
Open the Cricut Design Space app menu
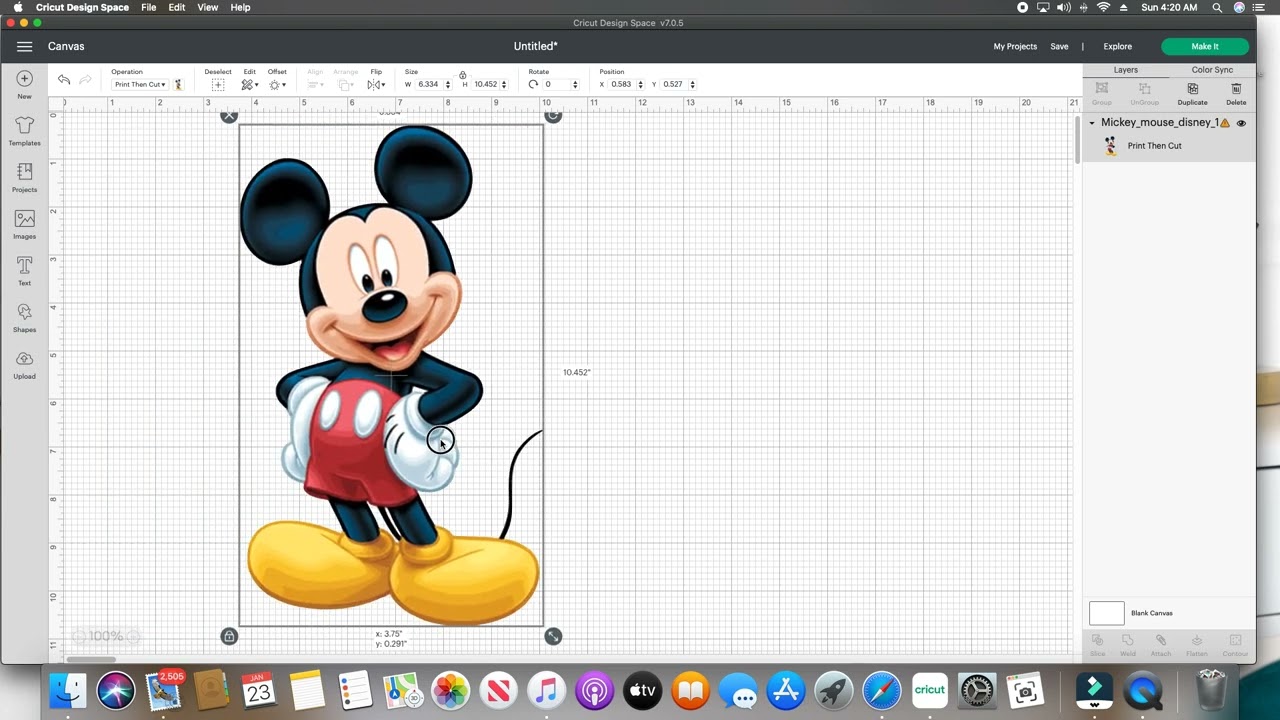click(x=82, y=7)
